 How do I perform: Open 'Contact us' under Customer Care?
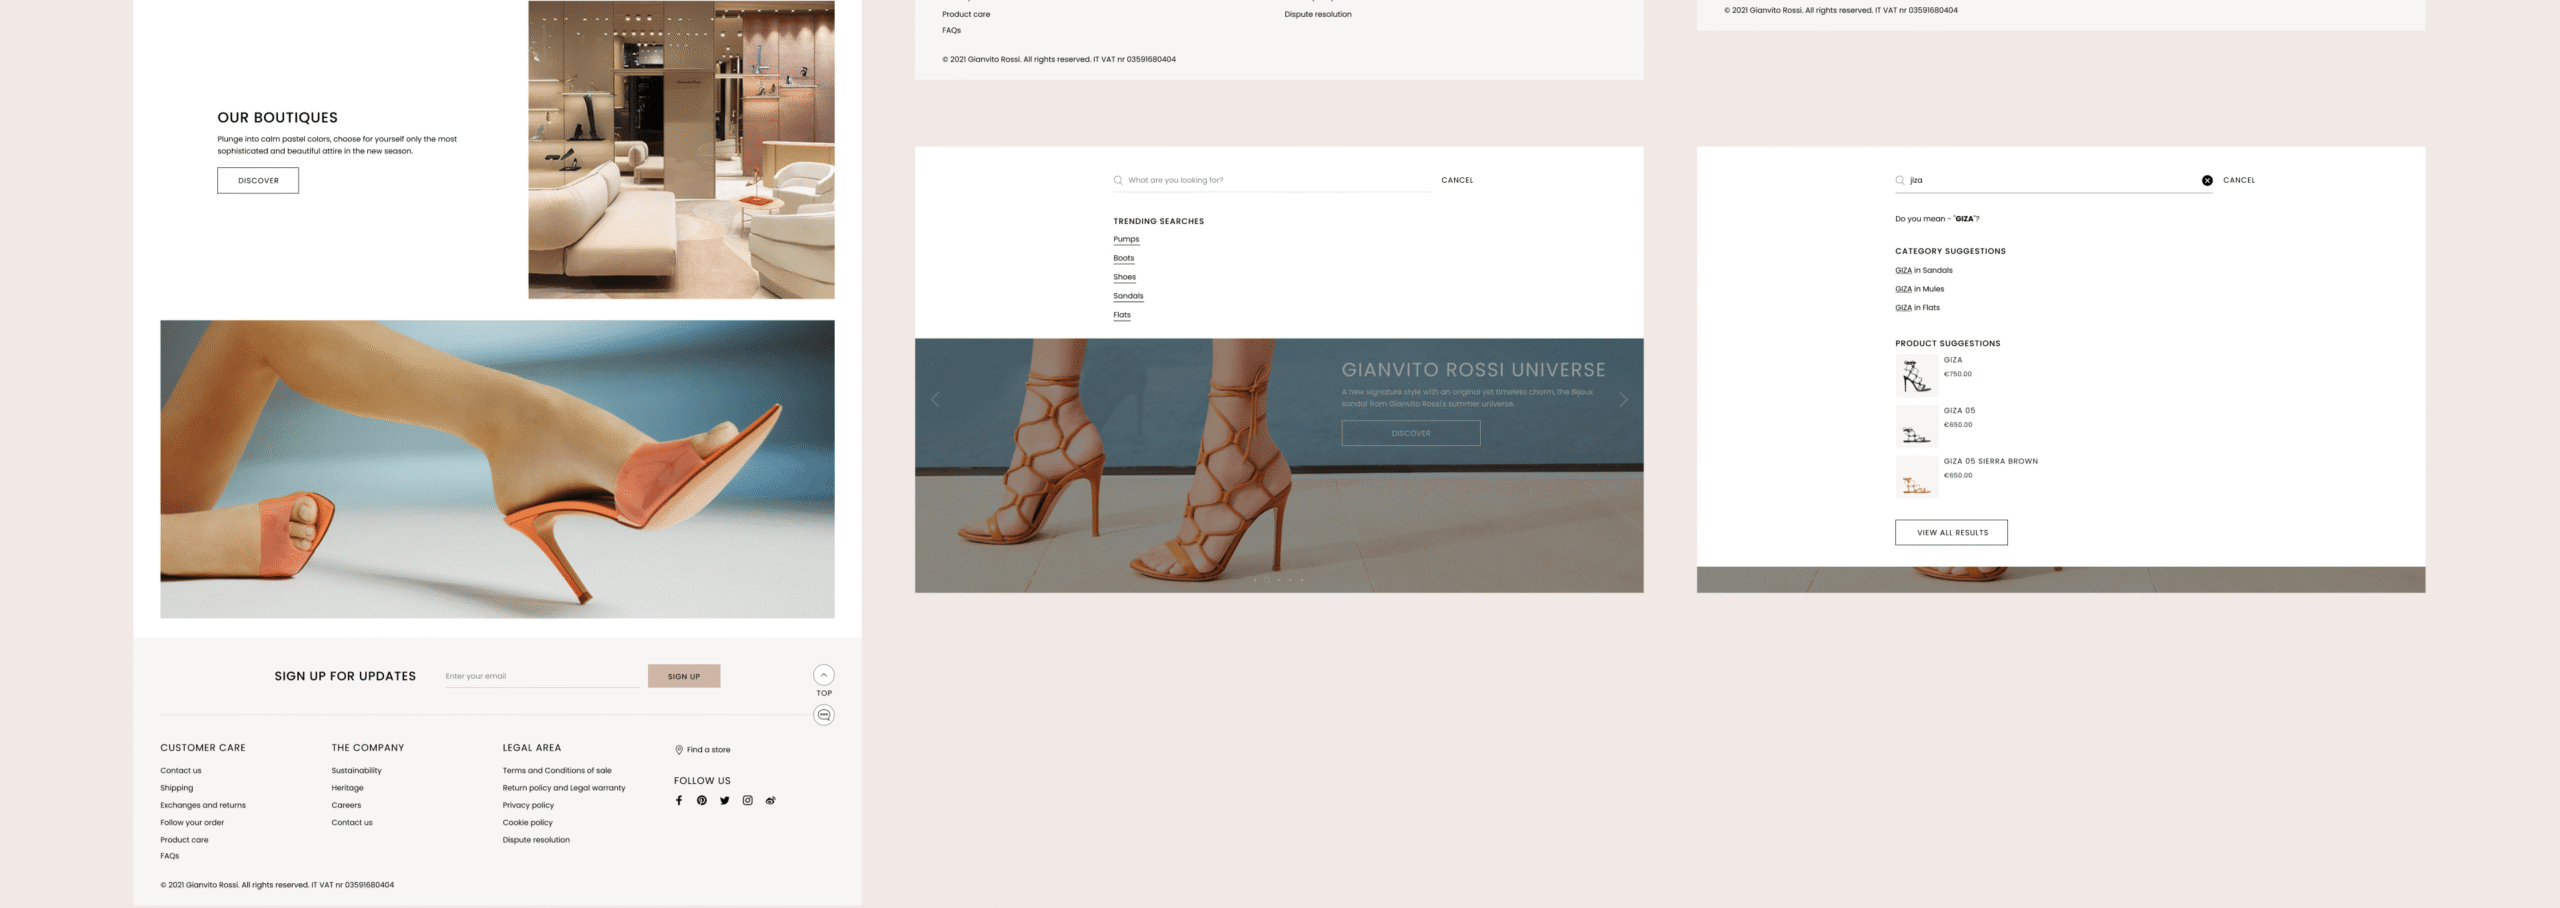tap(181, 770)
